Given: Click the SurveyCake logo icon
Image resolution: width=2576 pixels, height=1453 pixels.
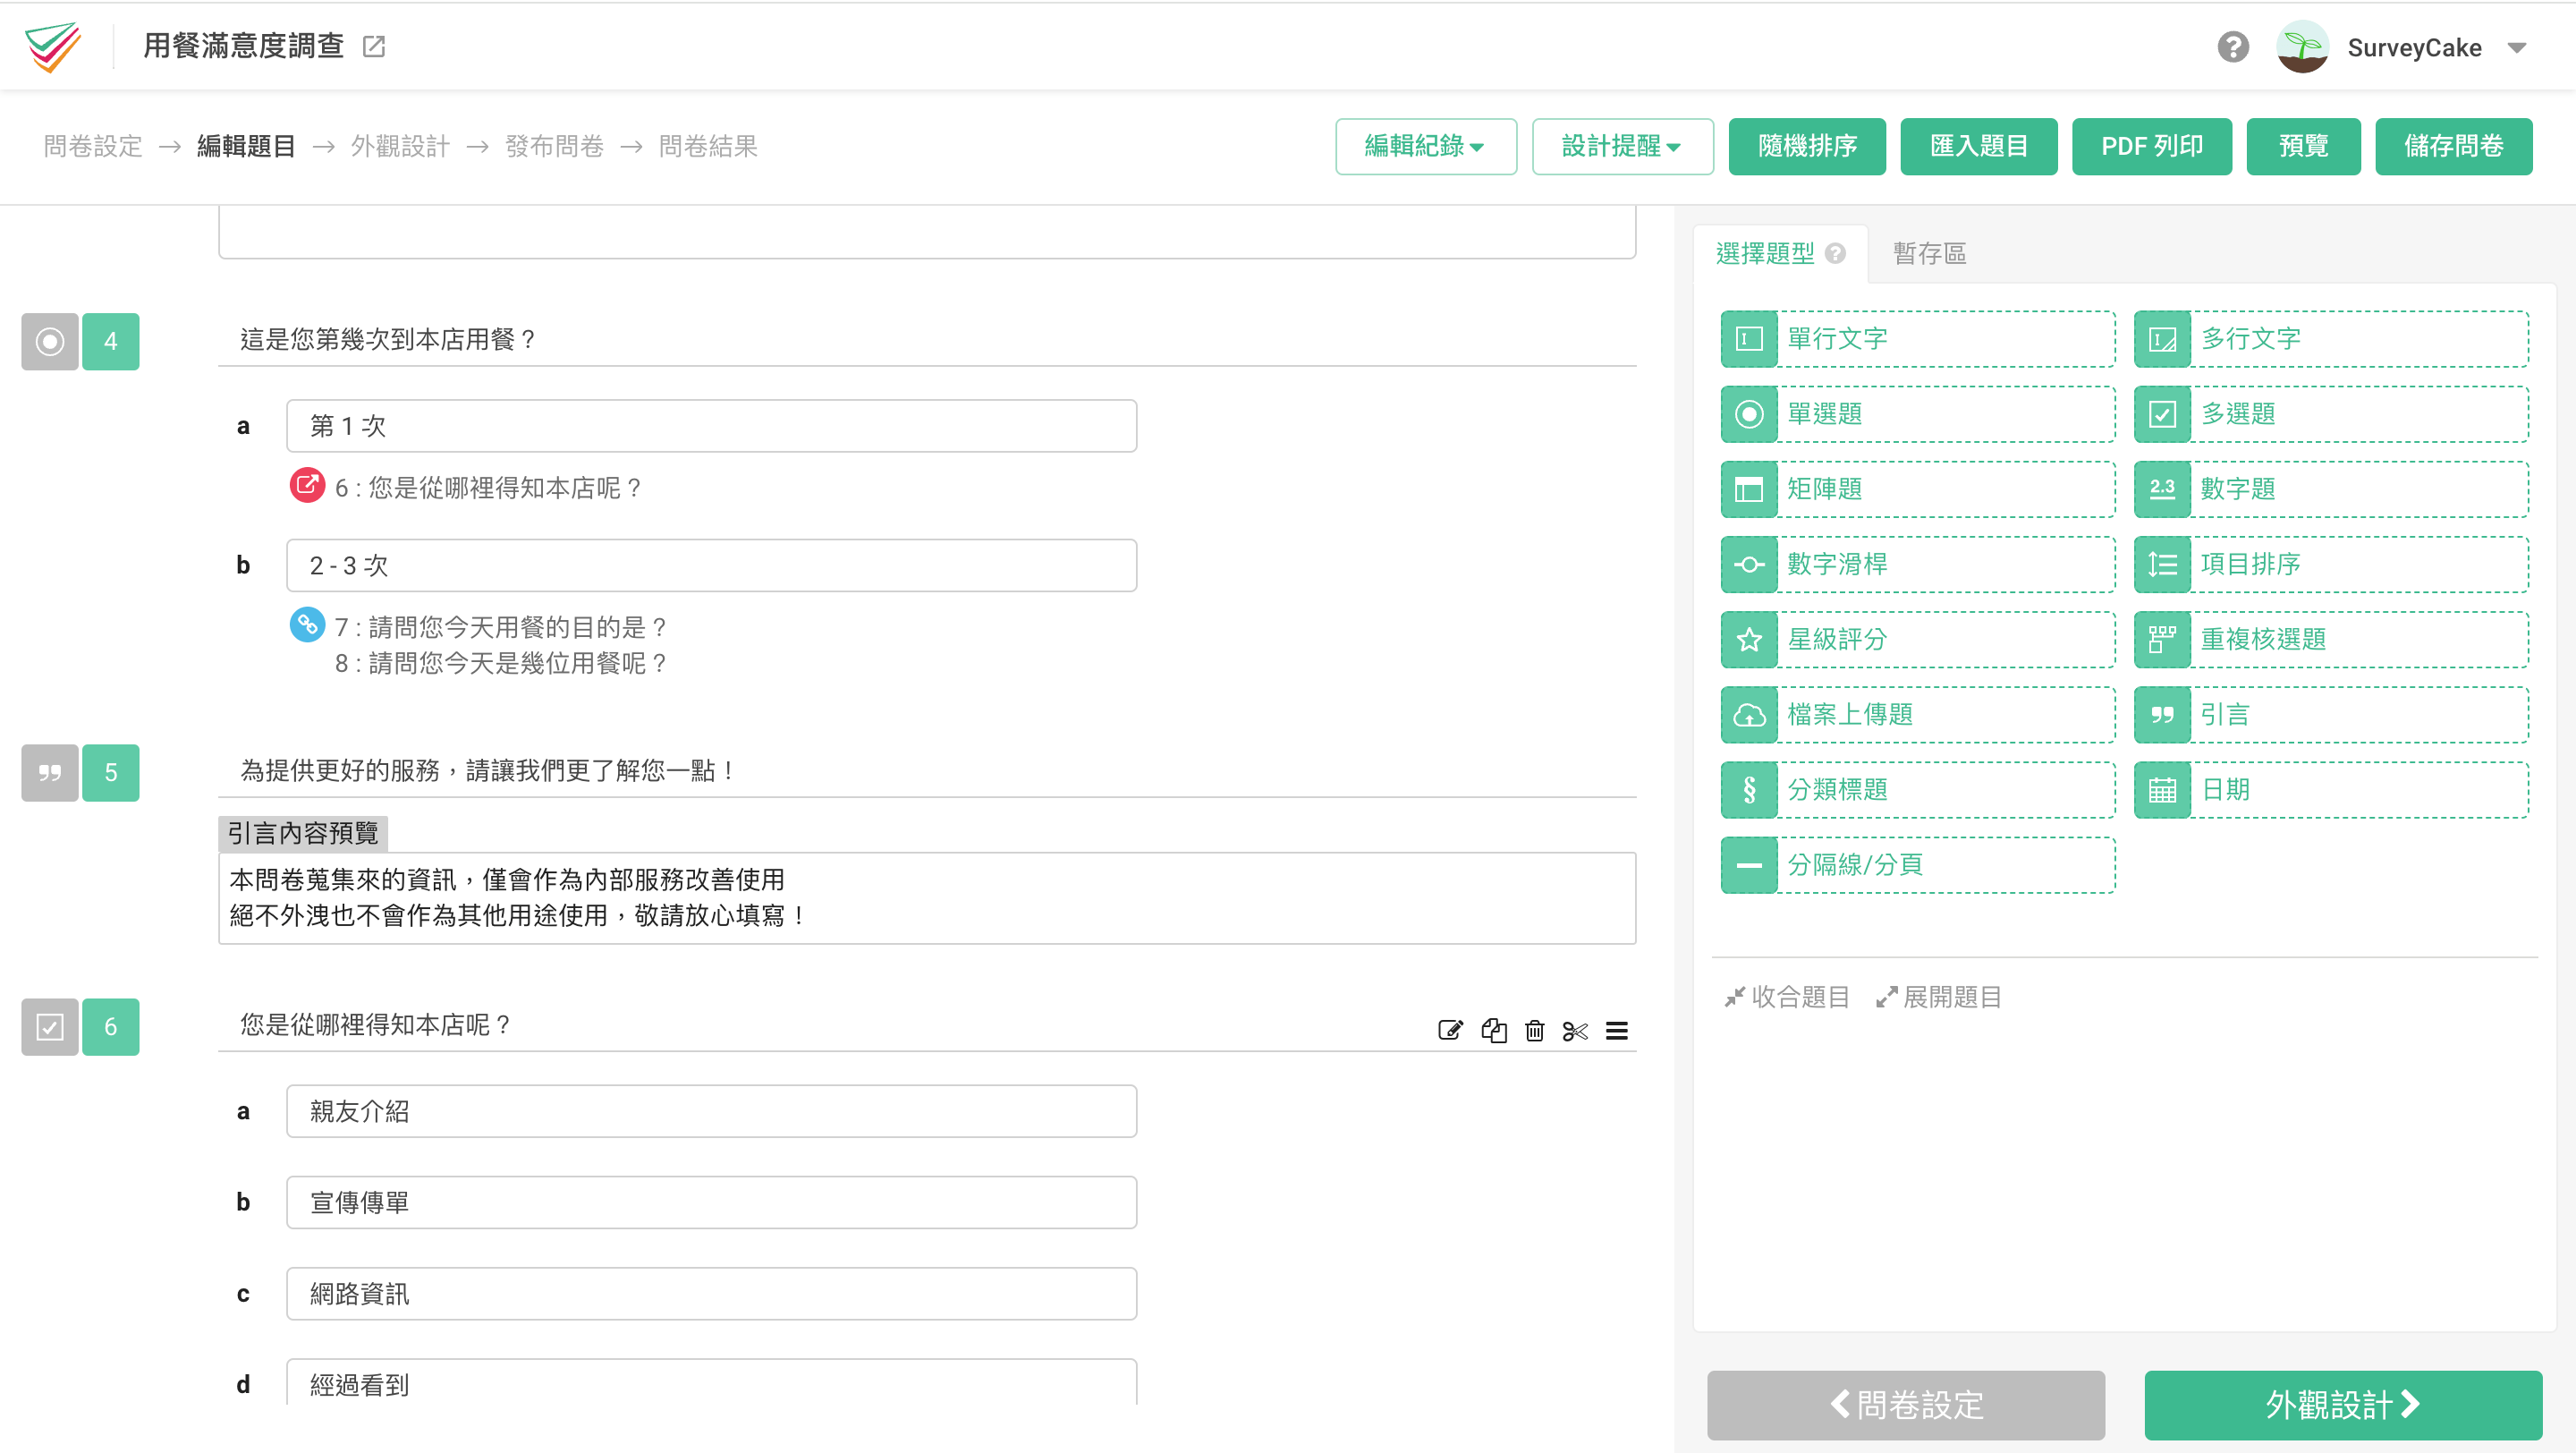Looking at the screenshot, I should pos(54,46).
